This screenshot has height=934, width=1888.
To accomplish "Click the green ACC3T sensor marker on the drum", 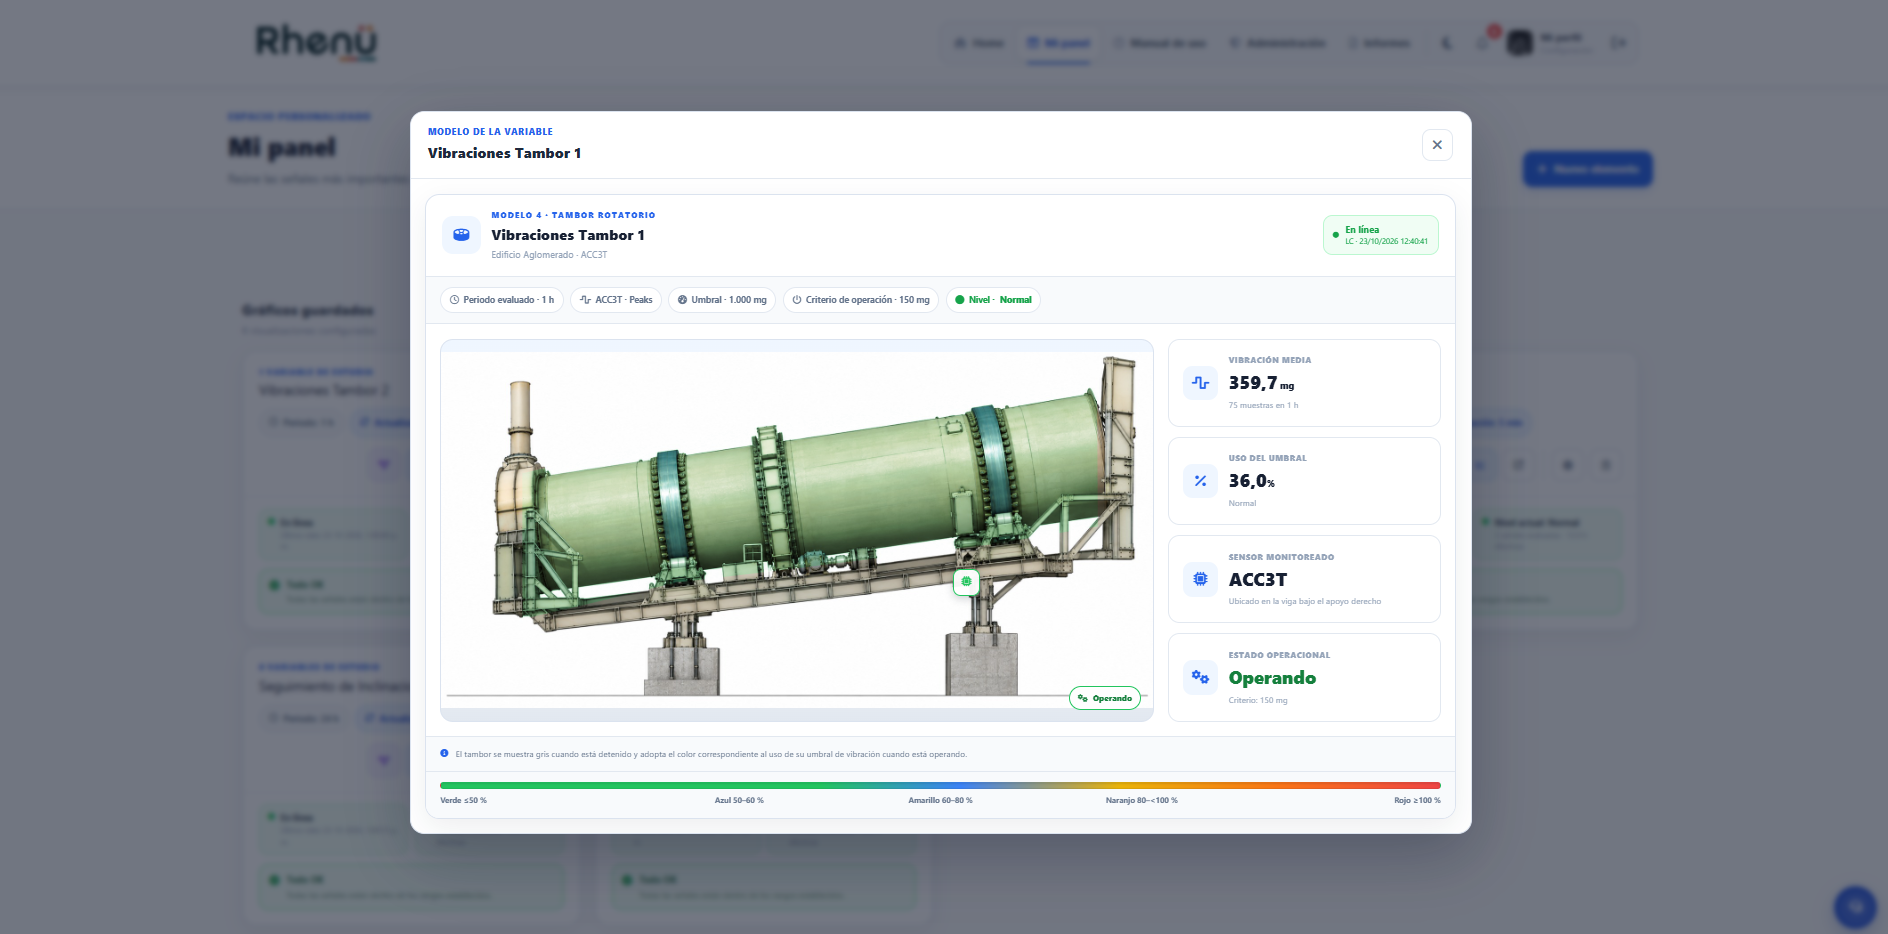I will coord(966,581).
